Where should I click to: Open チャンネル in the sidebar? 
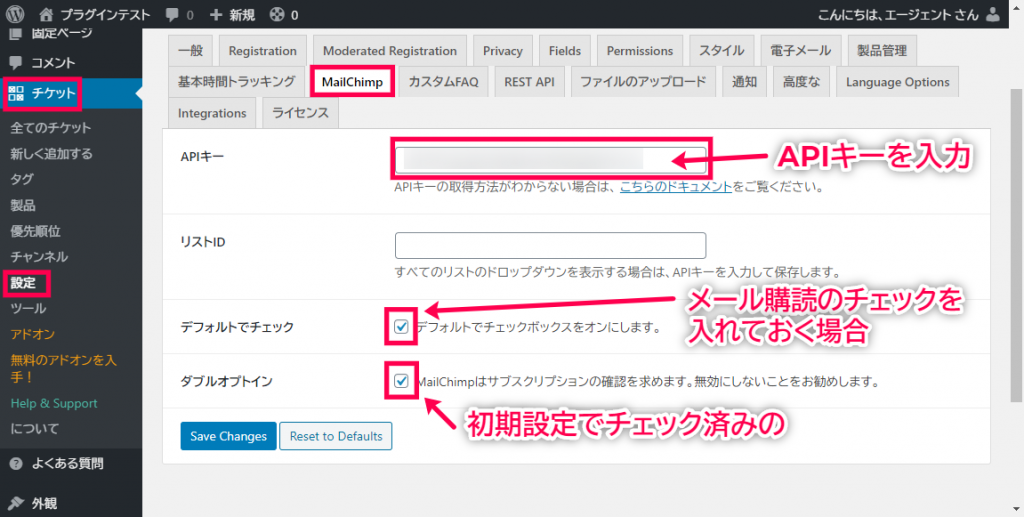[39, 257]
